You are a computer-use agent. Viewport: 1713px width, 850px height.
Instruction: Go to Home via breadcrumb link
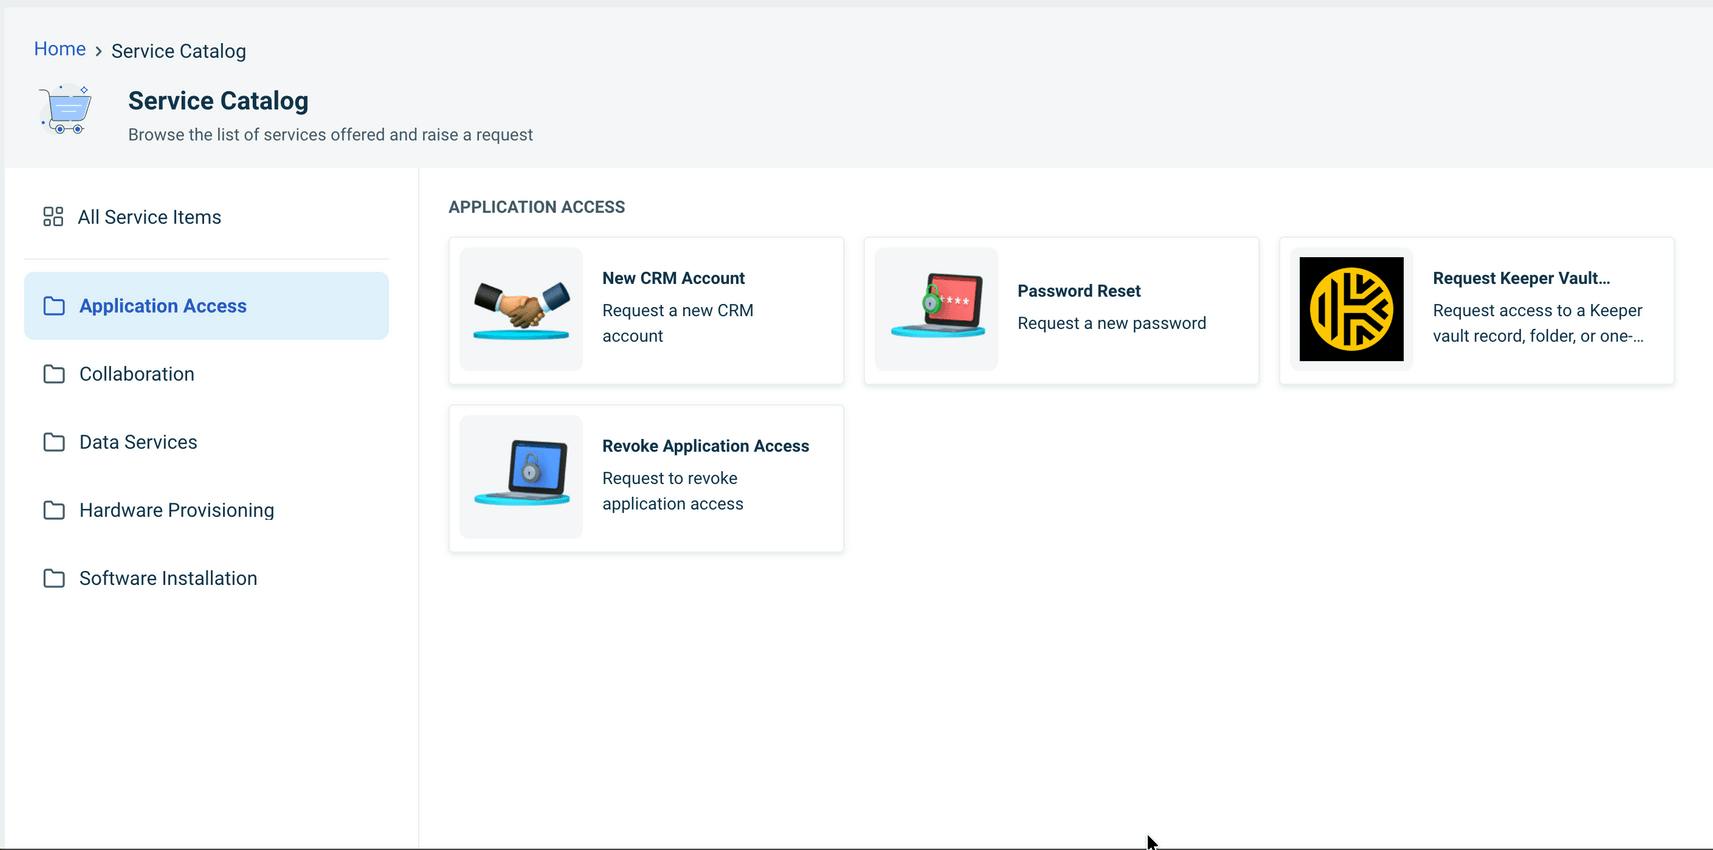click(x=60, y=49)
